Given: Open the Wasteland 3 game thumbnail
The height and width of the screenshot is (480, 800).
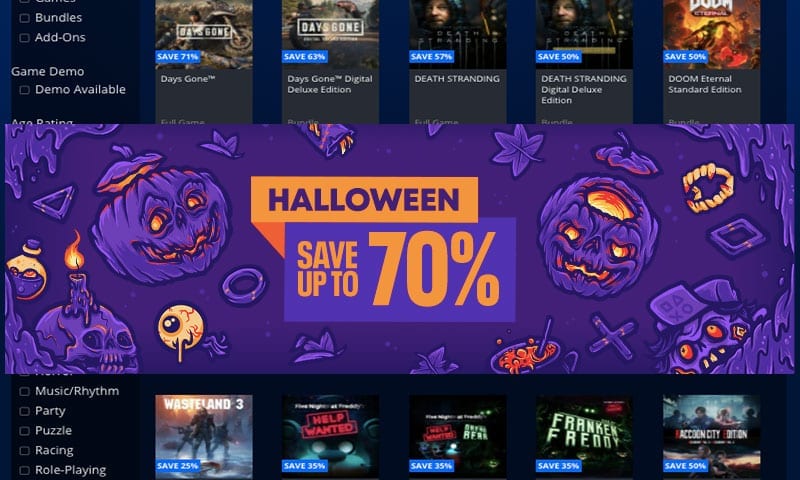Looking at the screenshot, I should (204, 436).
